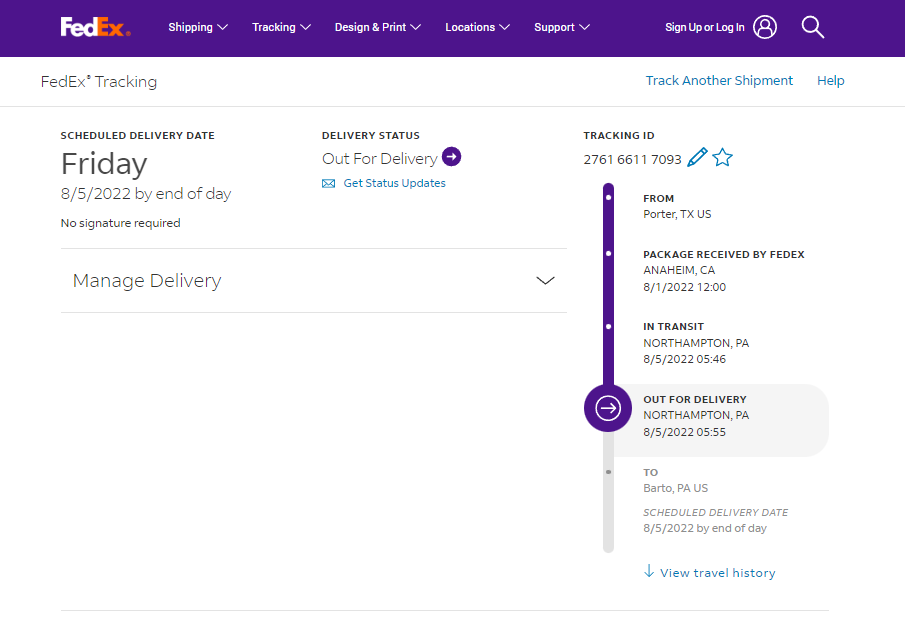The width and height of the screenshot is (905, 634).
Task: Click the timestamp 8/5/2022 05:46
Action: click(685, 359)
